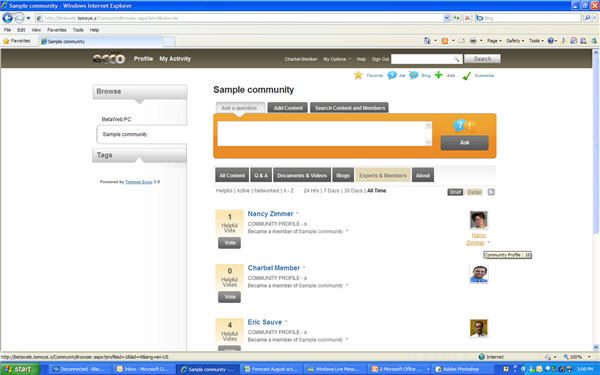The width and height of the screenshot is (600, 375).
Task: Toggle the Detail view mode
Action: (474, 192)
